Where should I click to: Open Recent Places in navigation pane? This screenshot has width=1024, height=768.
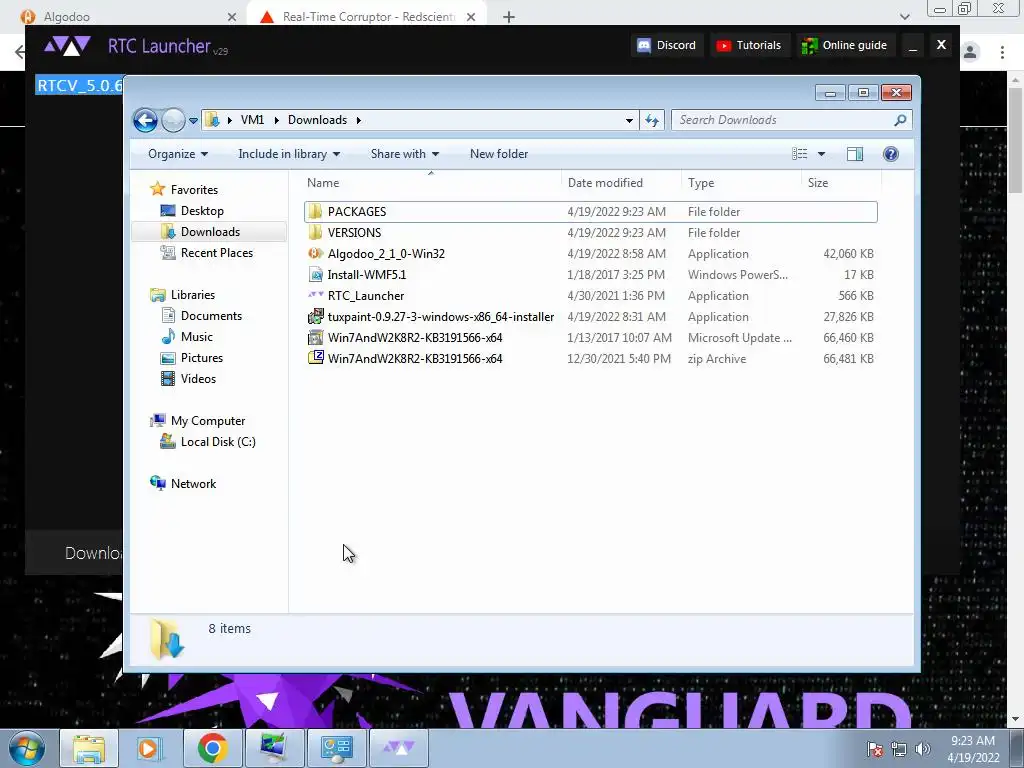pos(206,253)
